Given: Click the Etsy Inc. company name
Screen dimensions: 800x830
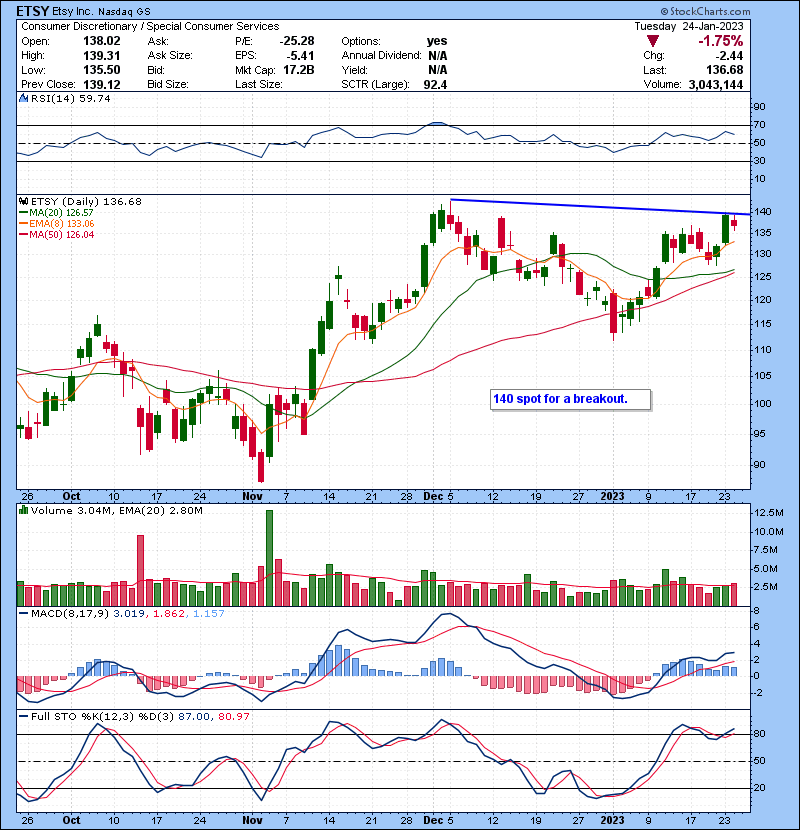Looking at the screenshot, I should [74, 12].
